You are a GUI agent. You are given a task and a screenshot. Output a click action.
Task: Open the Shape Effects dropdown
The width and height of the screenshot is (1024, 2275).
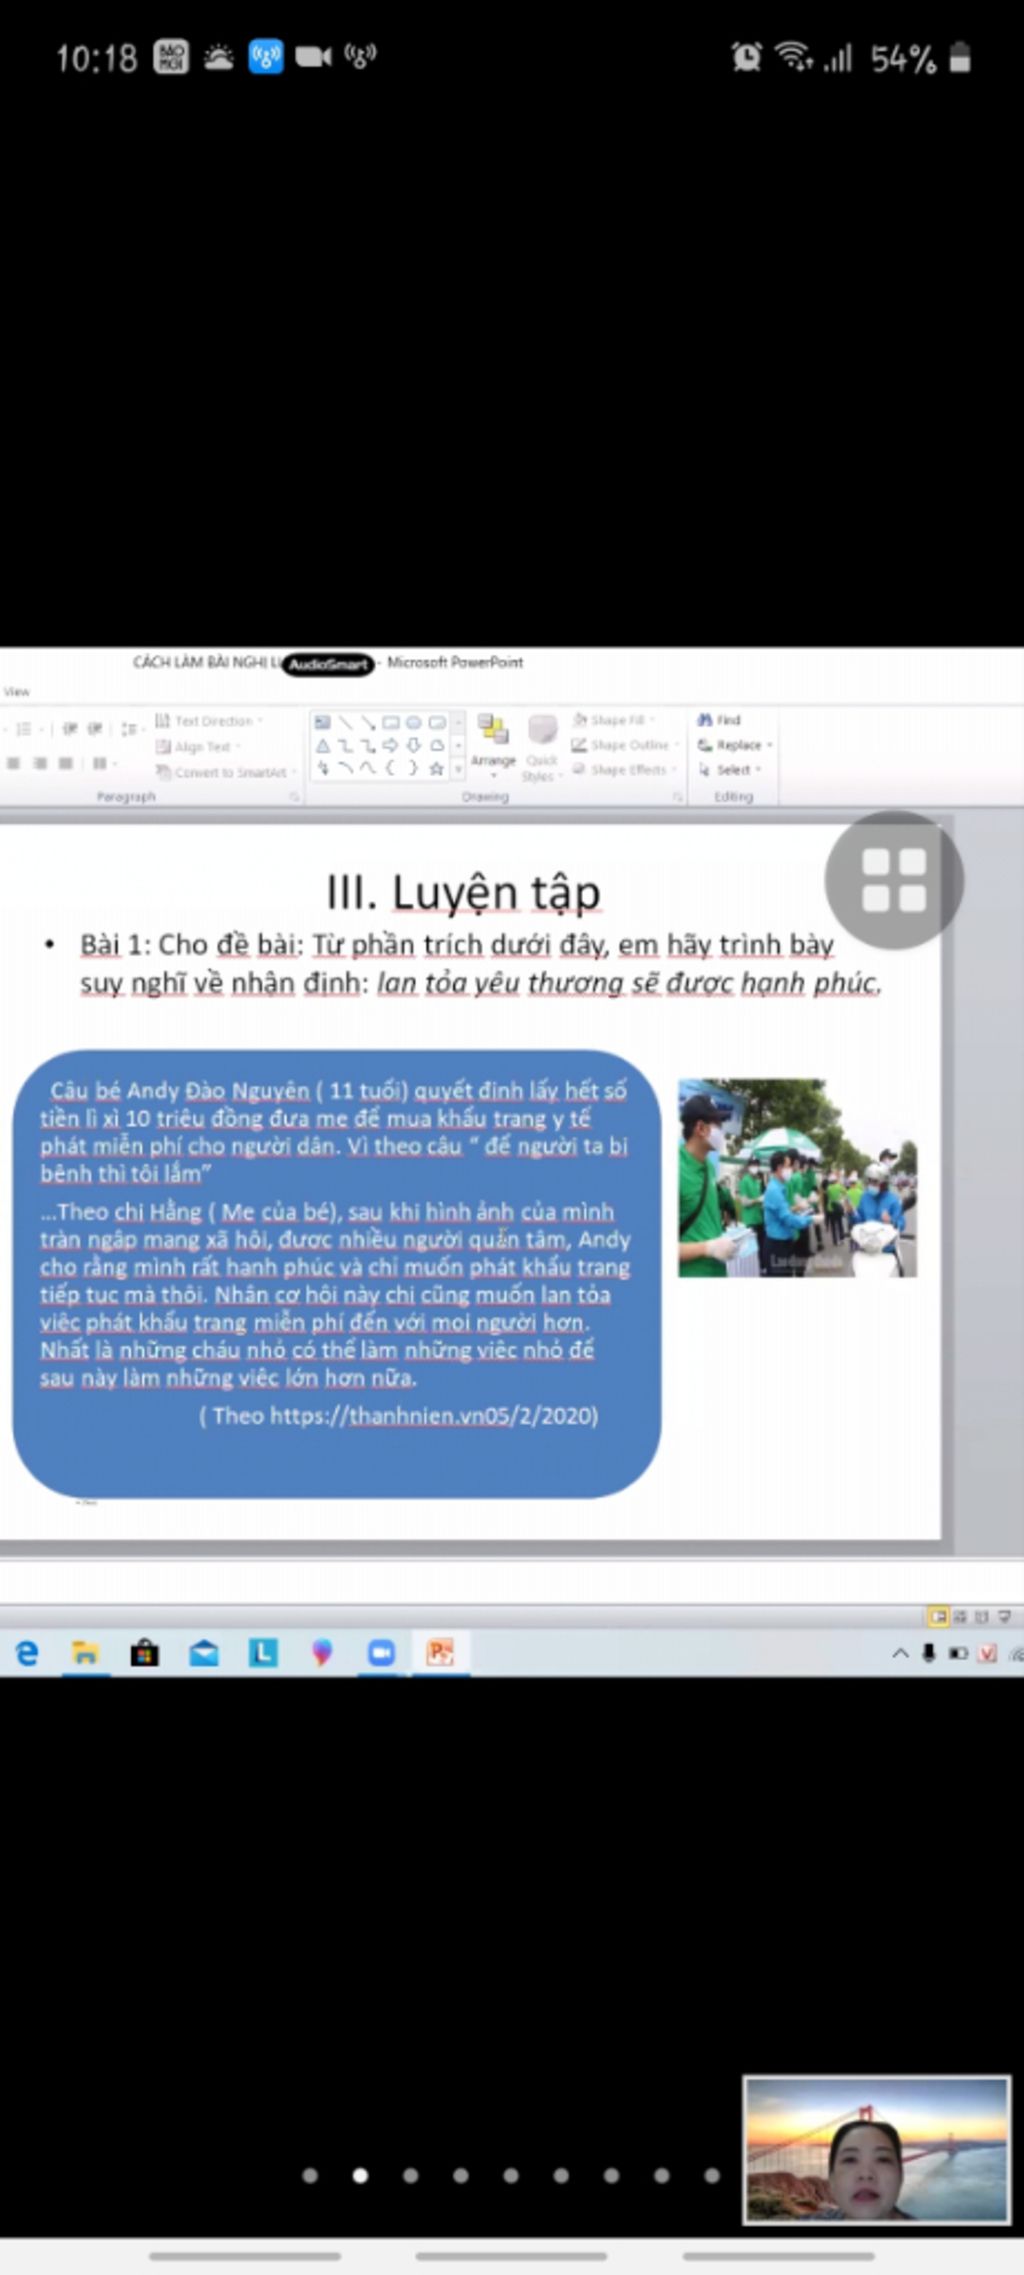[624, 769]
